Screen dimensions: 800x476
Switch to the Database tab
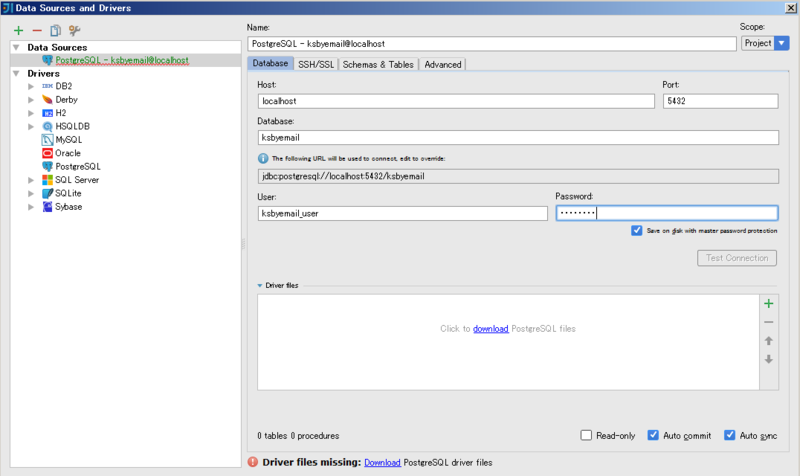270,63
